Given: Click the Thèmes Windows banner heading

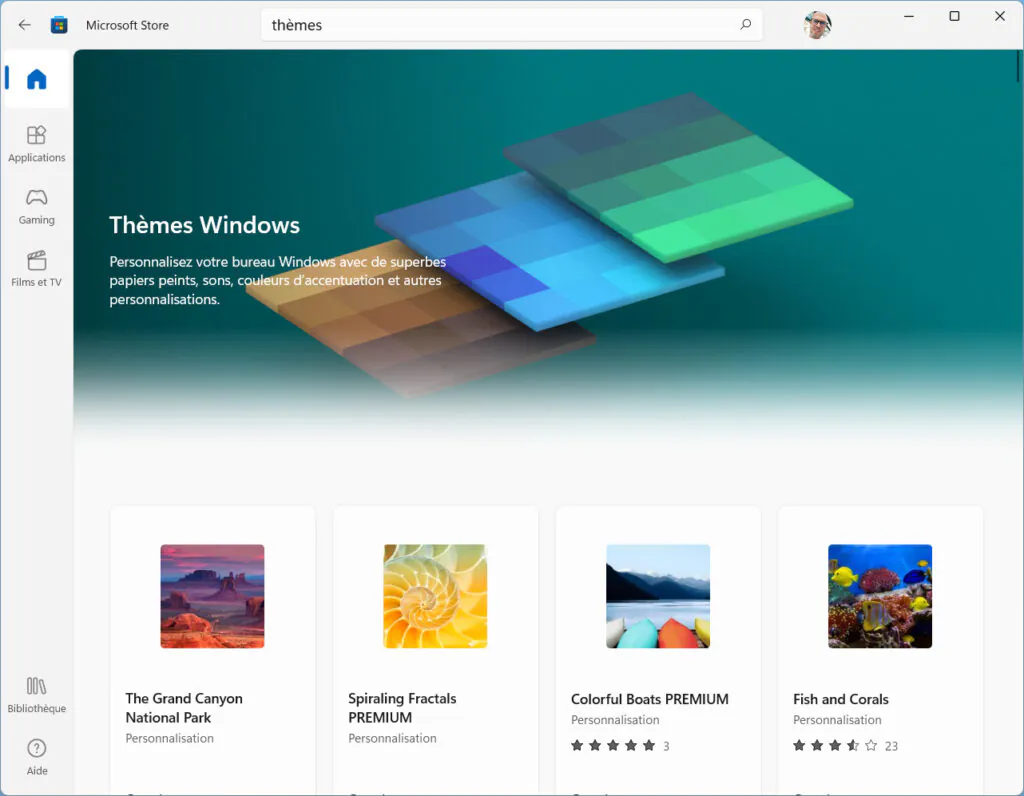Looking at the screenshot, I should coord(204,225).
